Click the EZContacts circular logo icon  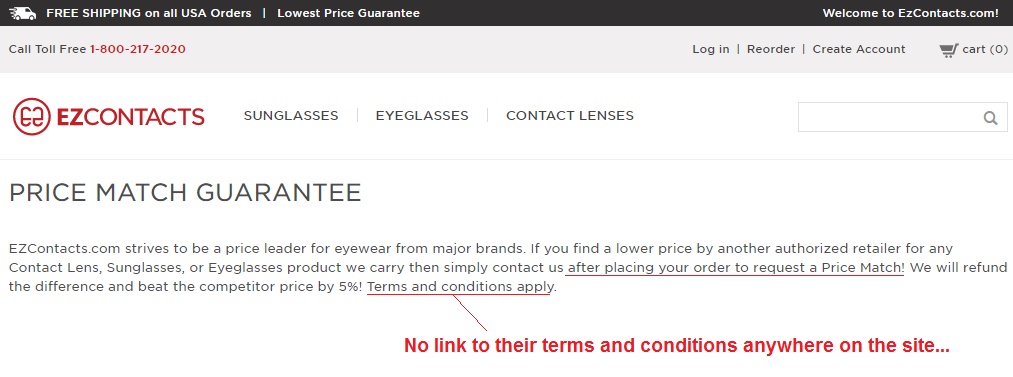pyautogui.click(x=32, y=117)
